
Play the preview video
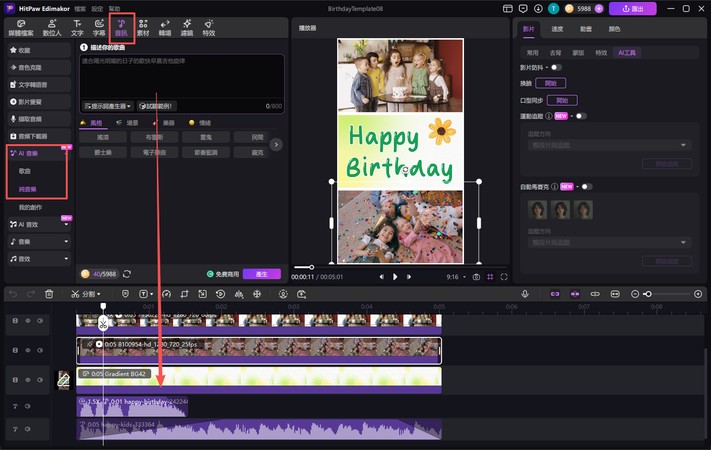tap(395, 277)
